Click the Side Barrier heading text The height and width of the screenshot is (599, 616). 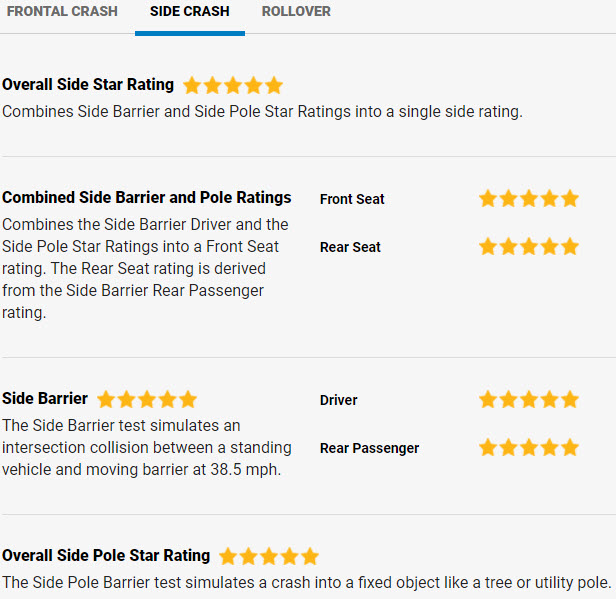(45, 399)
